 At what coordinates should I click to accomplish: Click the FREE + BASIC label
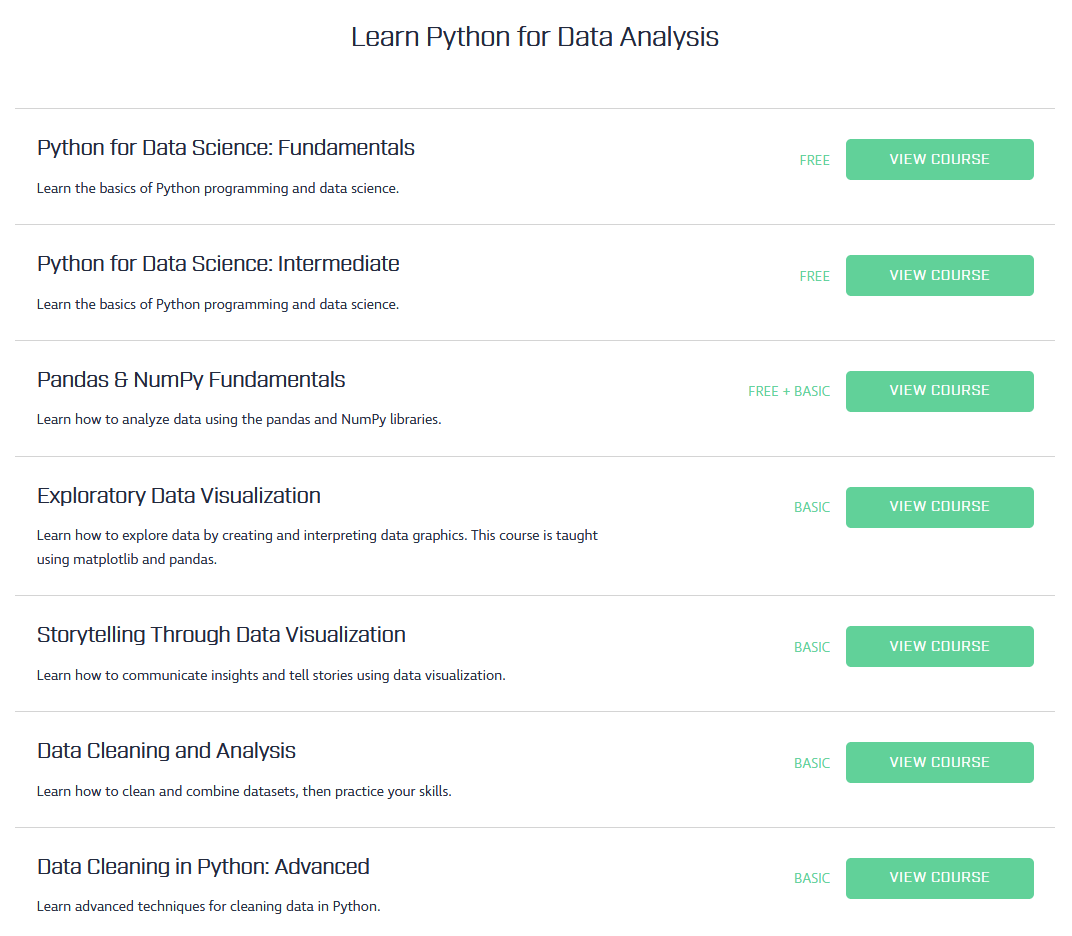coord(789,391)
